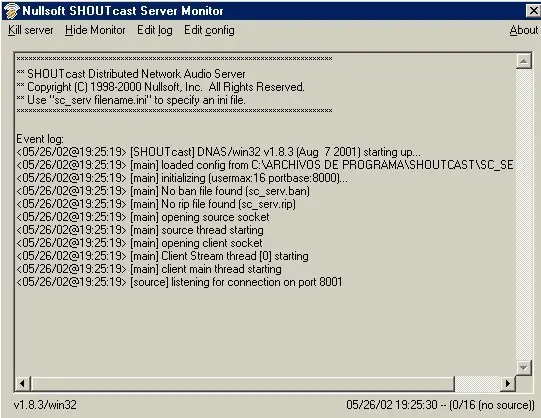Click the vertical scrollbar track
Viewport: 541px width, 418px height.
[x=523, y=214]
